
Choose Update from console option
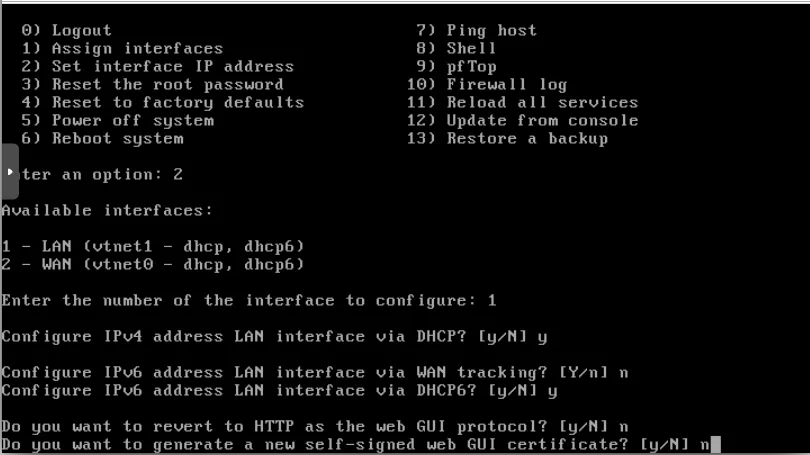coord(541,121)
